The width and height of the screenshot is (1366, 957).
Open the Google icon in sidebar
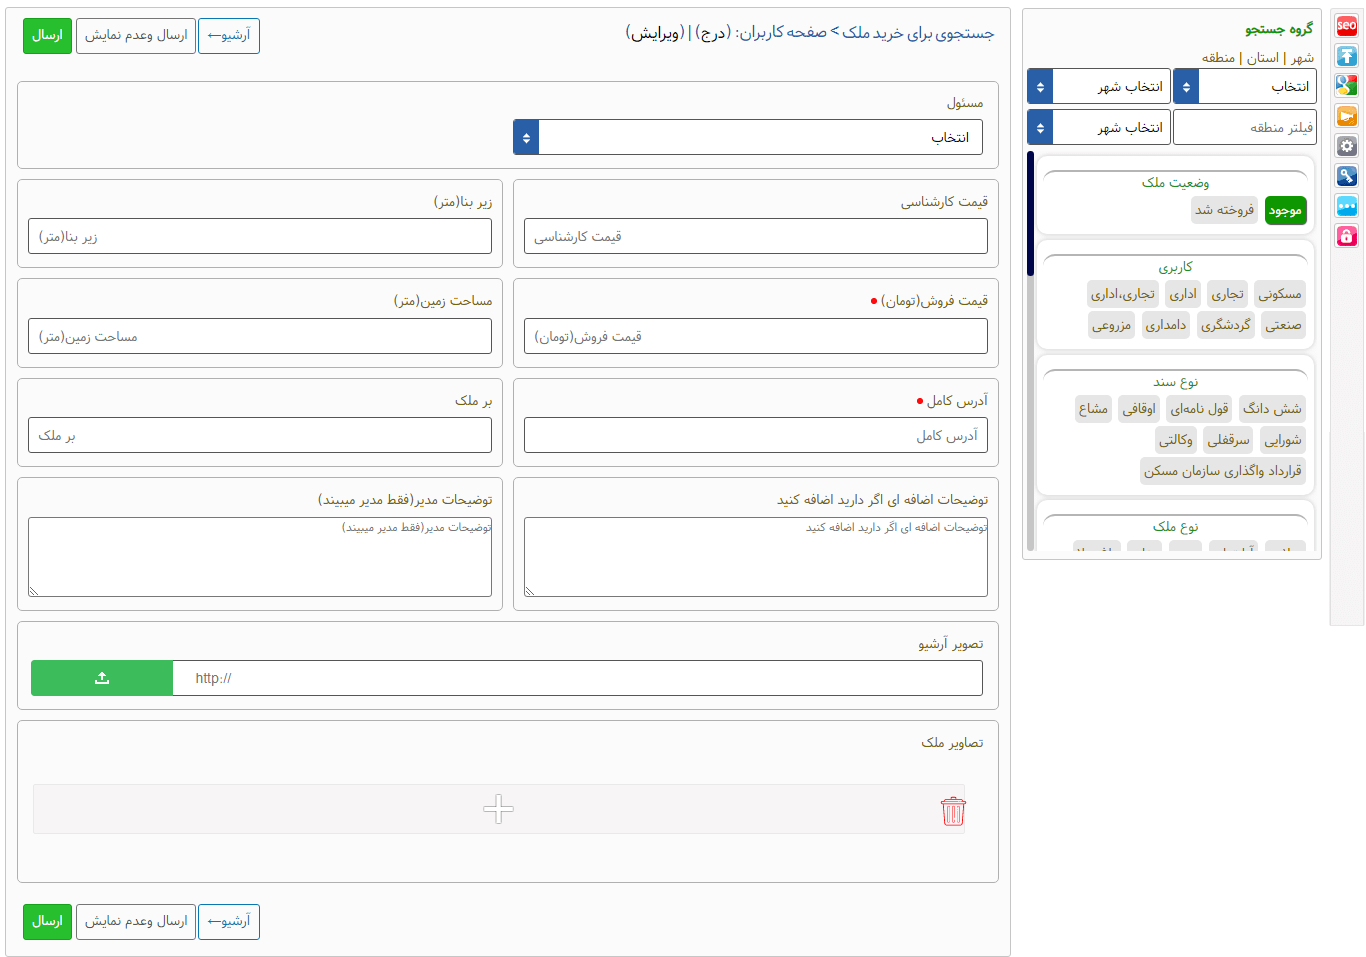click(1347, 86)
